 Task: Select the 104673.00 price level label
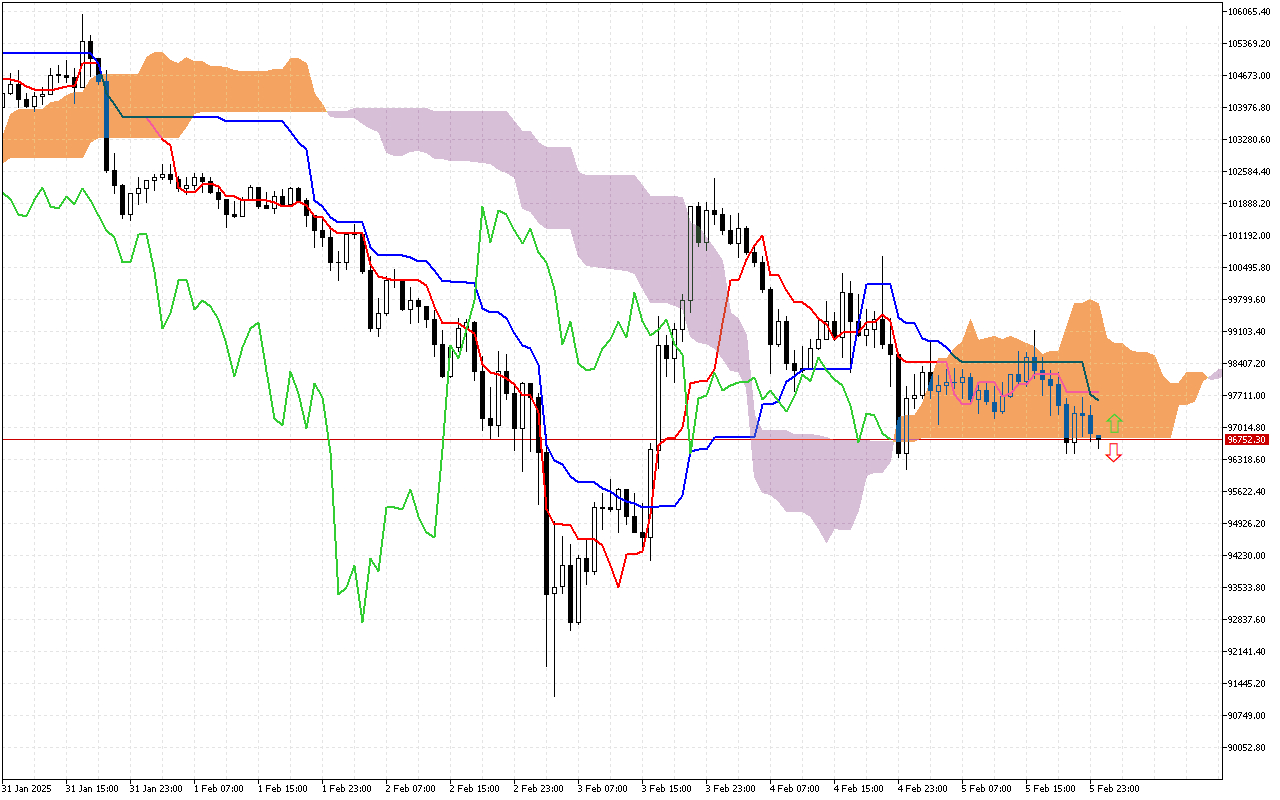pyautogui.click(x=1250, y=76)
